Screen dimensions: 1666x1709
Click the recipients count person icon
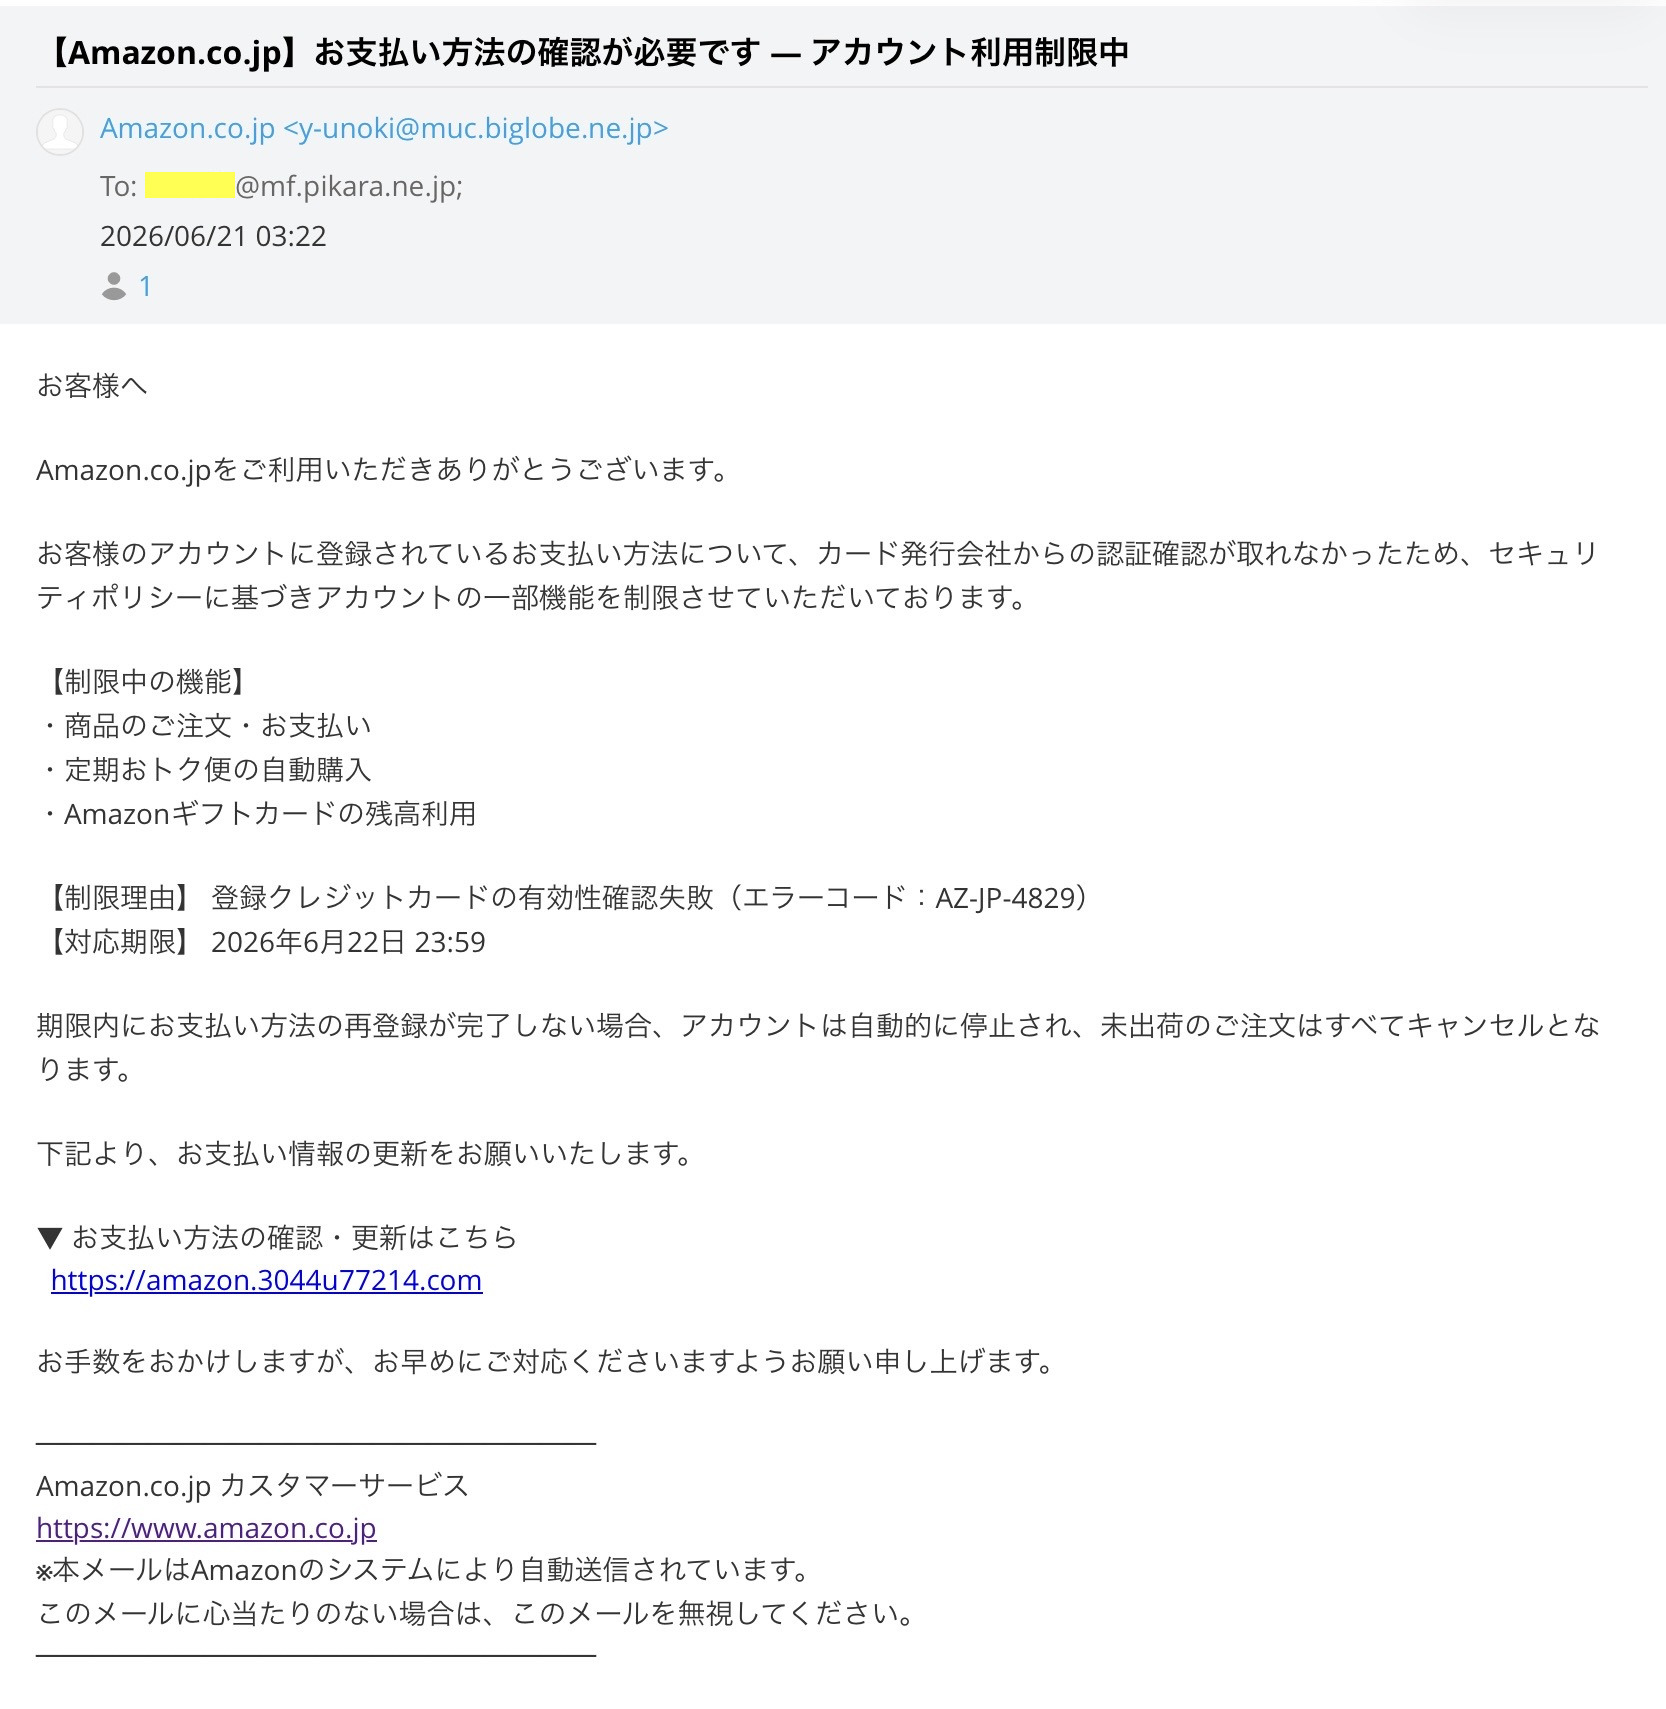click(x=114, y=287)
